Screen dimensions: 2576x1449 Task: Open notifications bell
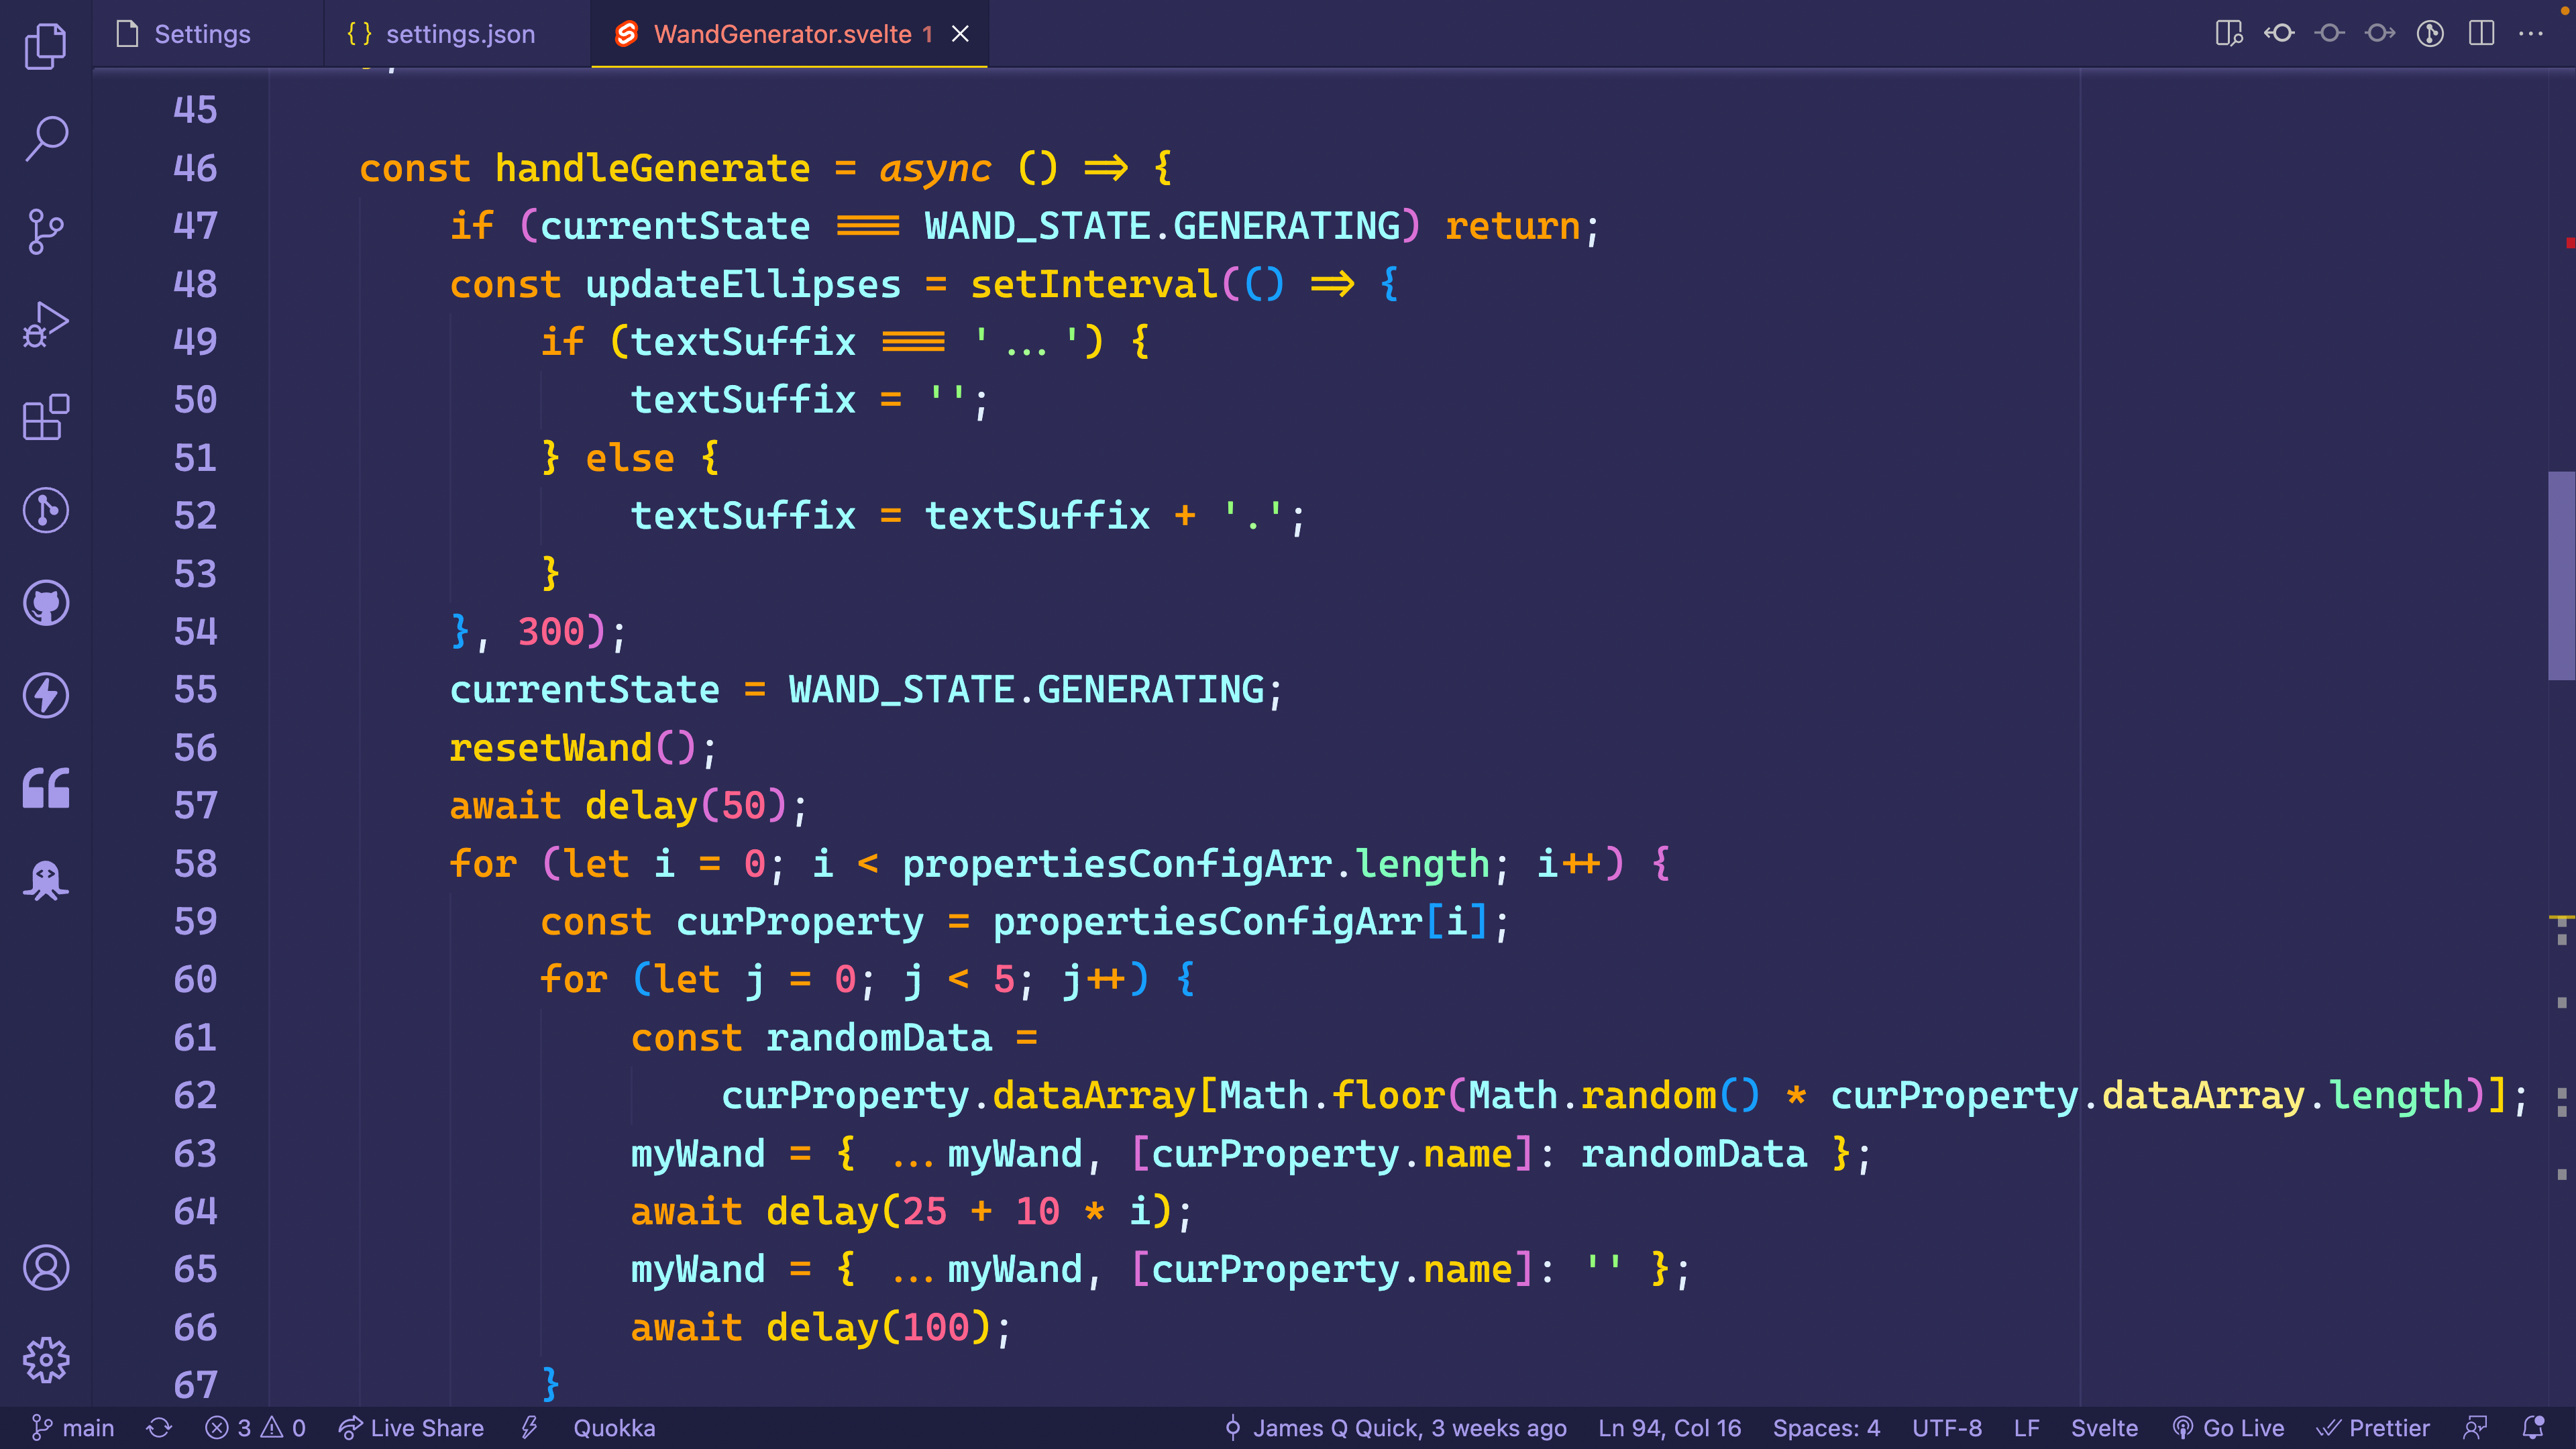[x=2533, y=1428]
